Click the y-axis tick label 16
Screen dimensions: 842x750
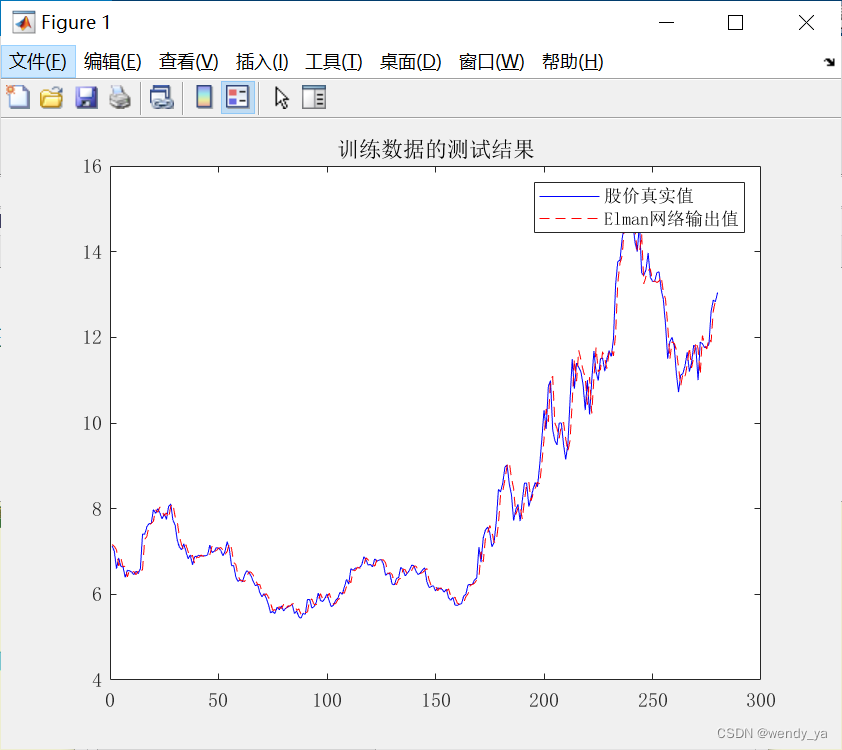click(92, 167)
